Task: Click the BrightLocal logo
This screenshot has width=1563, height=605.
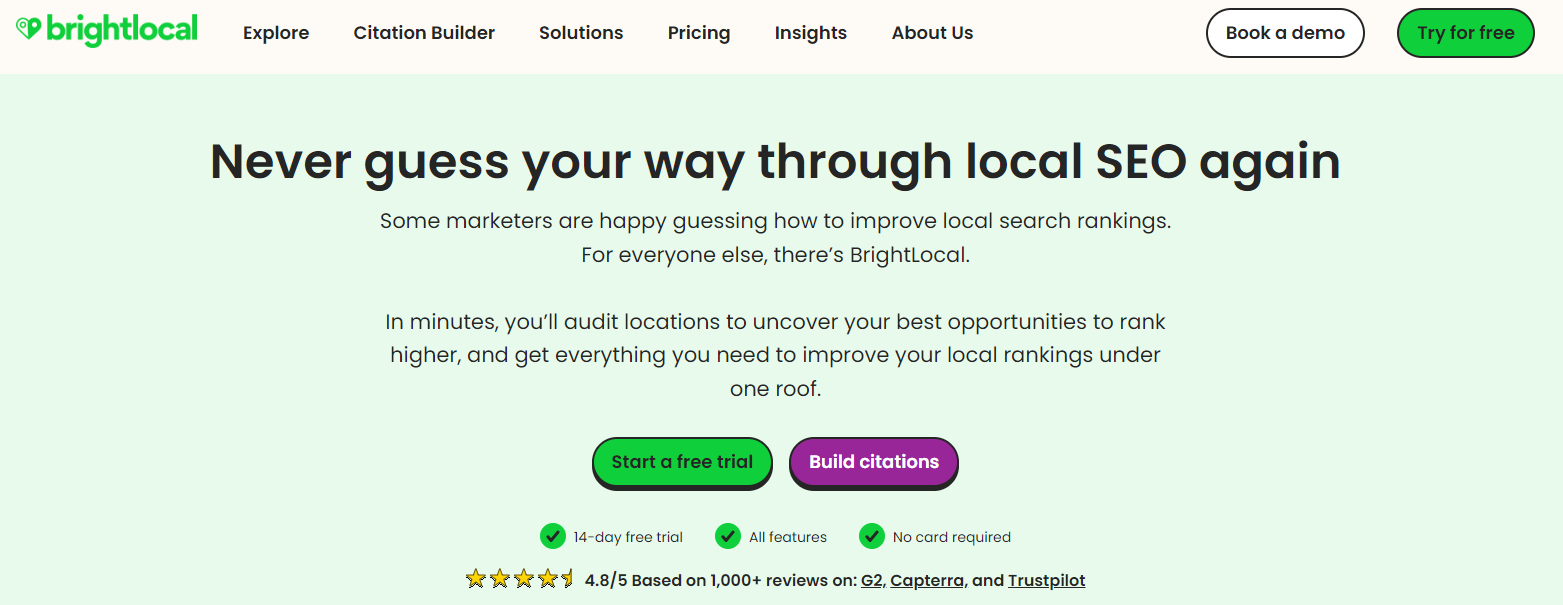Action: (107, 29)
